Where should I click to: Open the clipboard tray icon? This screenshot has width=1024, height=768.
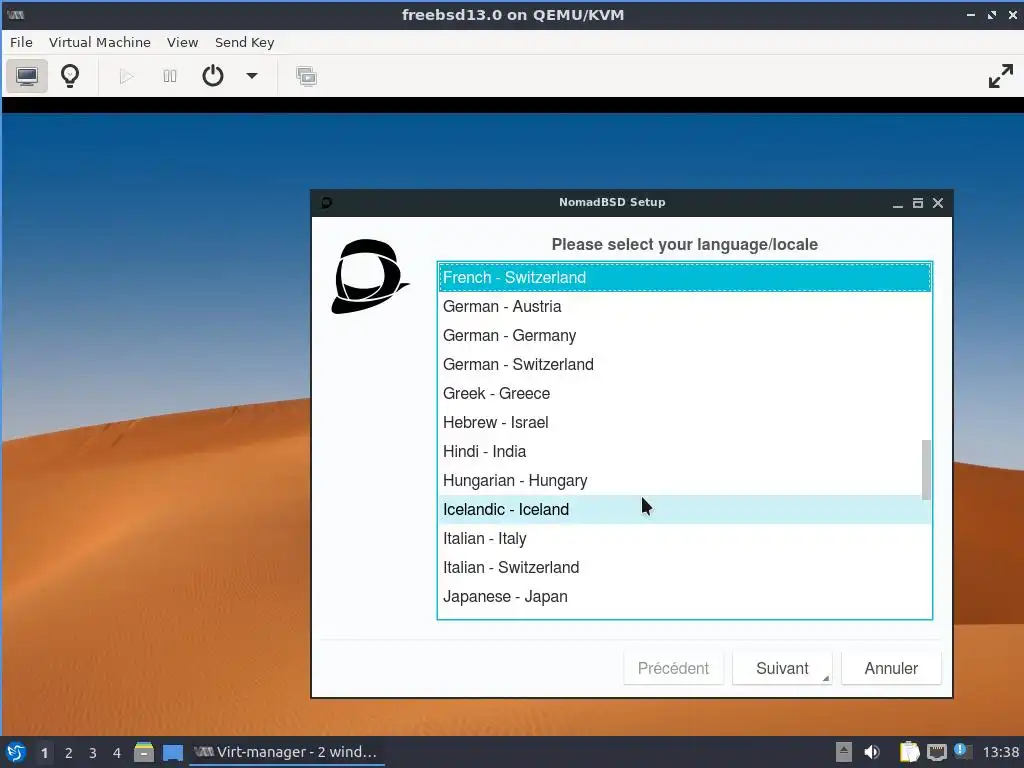pos(909,752)
